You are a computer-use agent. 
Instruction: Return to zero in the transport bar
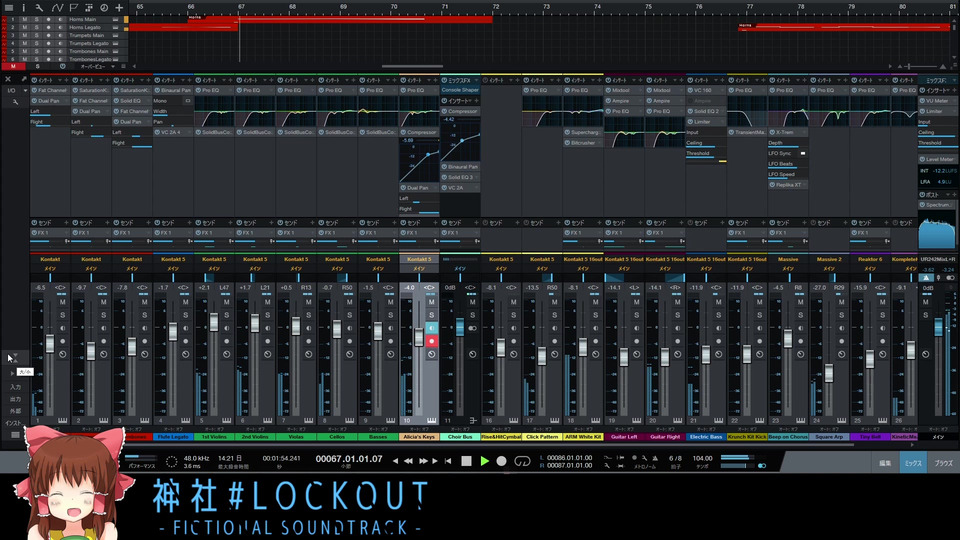pos(448,461)
